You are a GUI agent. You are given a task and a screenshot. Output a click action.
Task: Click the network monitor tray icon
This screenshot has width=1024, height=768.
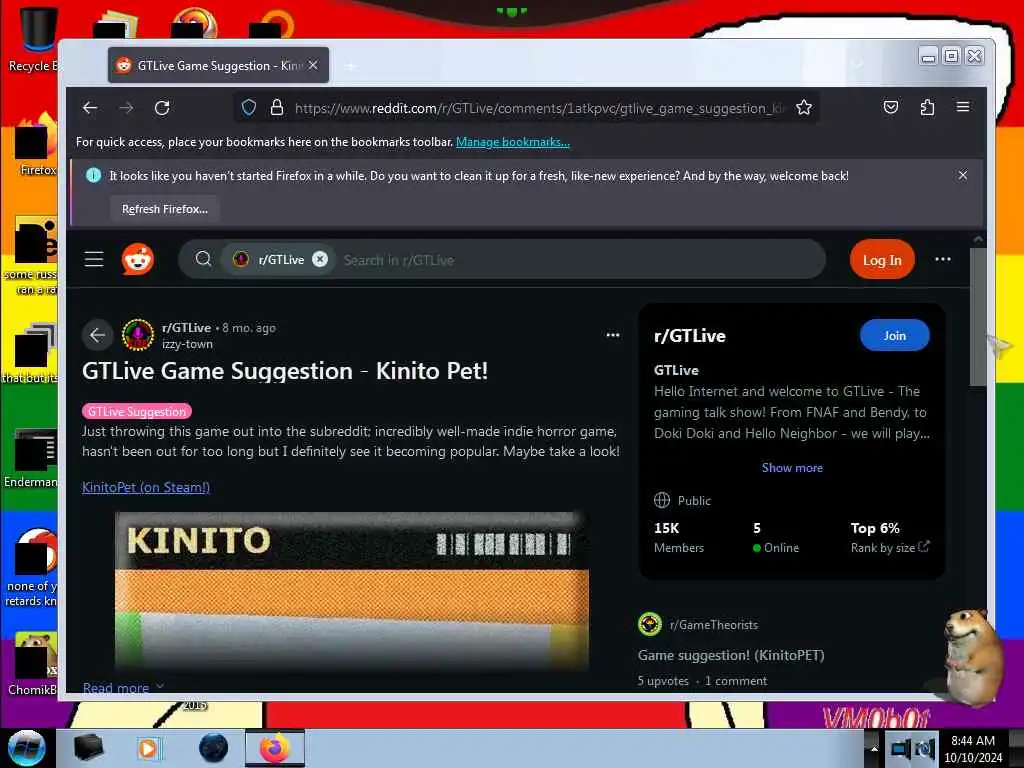[901, 749]
